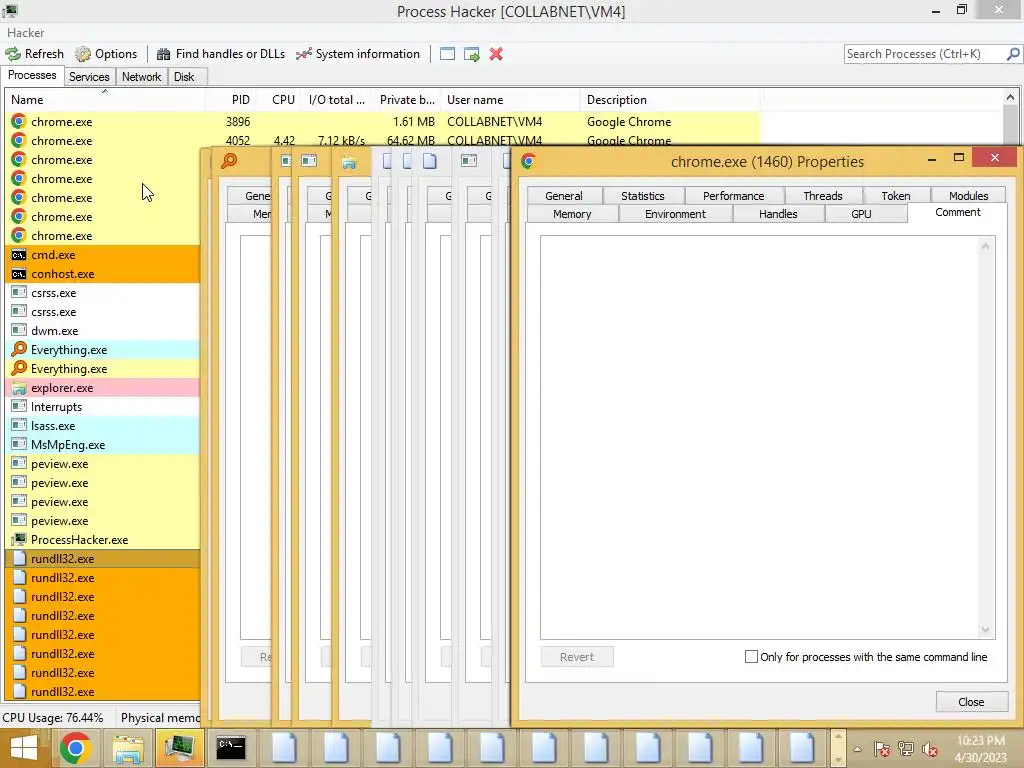Open the Command Prompt taskbar icon
1024x768 pixels.
click(231, 748)
